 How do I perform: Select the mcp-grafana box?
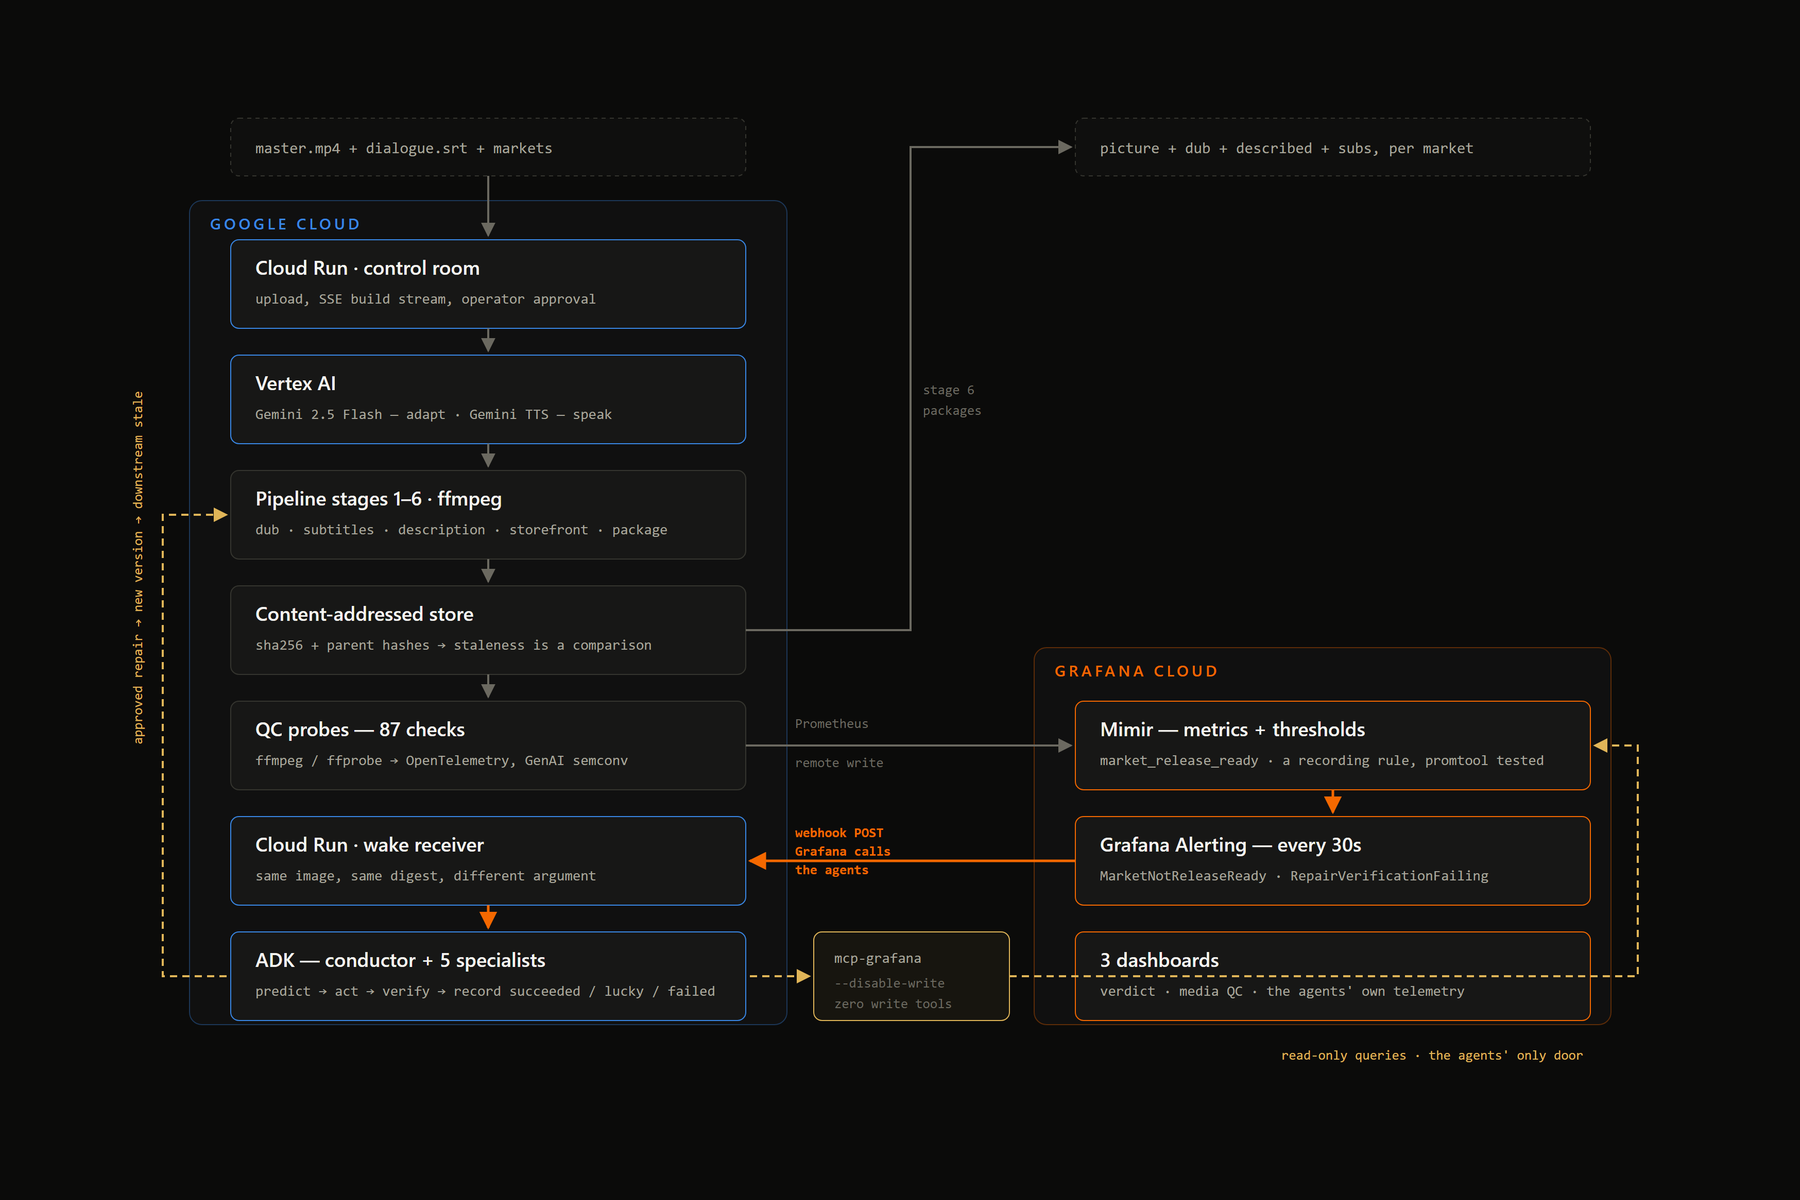[911, 976]
